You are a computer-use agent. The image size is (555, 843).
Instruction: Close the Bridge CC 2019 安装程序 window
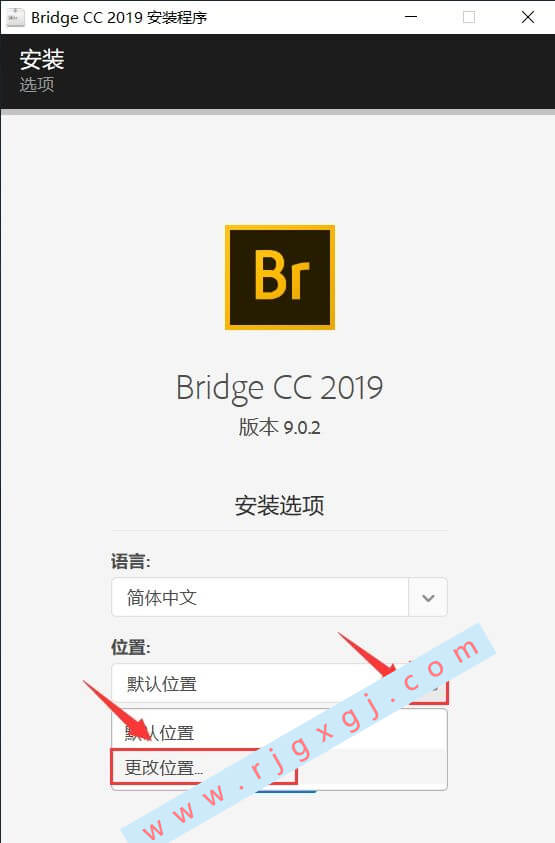528,17
